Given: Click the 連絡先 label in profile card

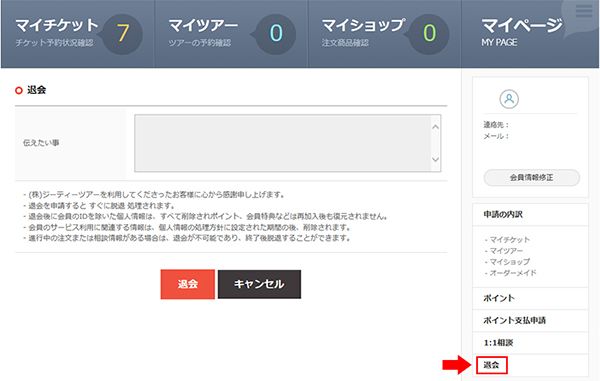Looking at the screenshot, I should pyautogui.click(x=496, y=125).
